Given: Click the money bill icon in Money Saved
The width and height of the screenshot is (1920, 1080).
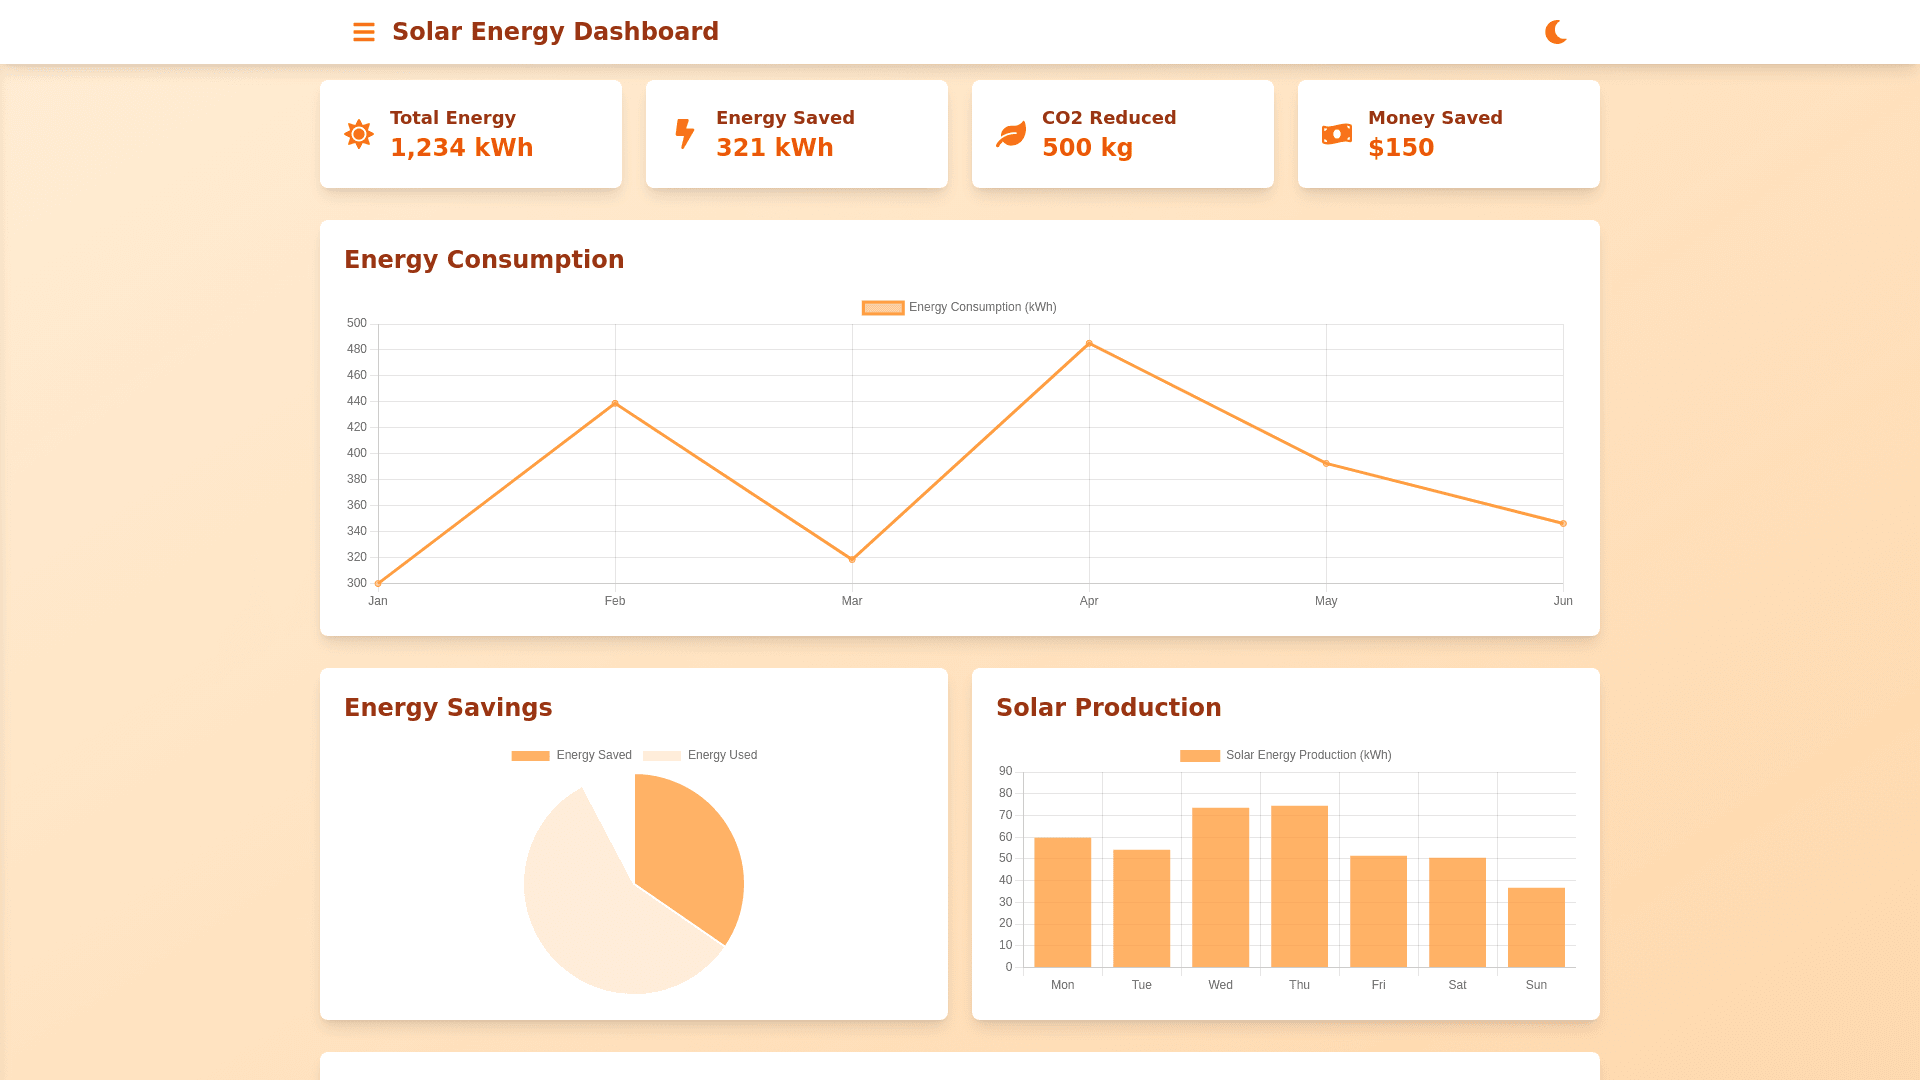Looking at the screenshot, I should pyautogui.click(x=1337, y=134).
